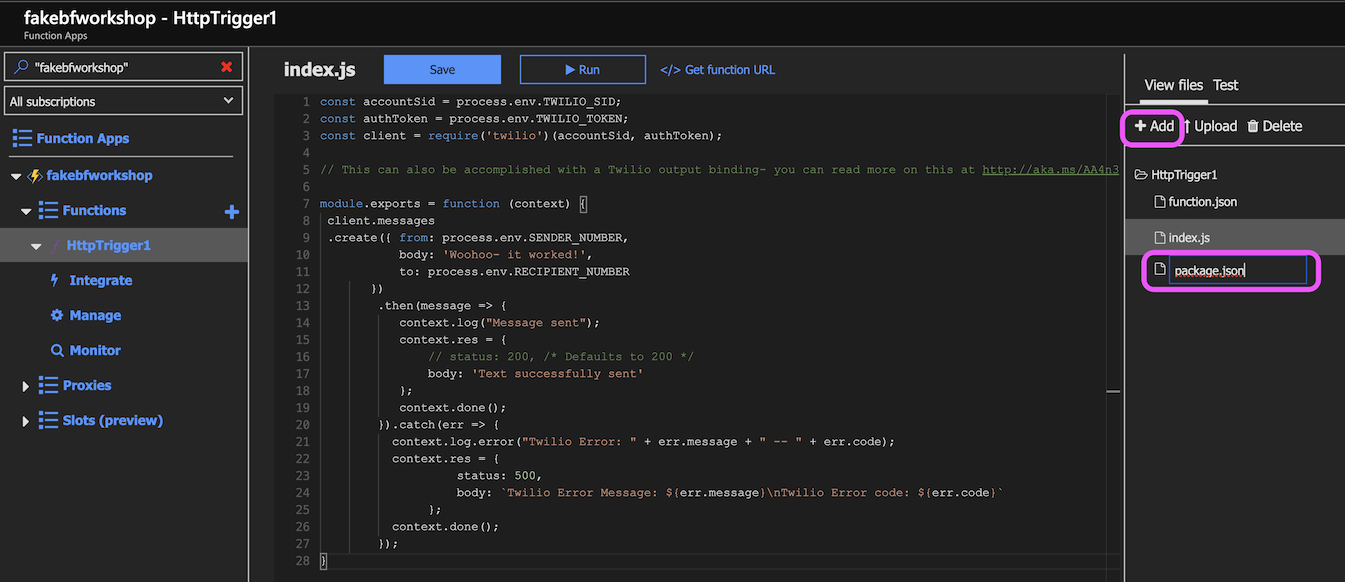Click the Add file button
1345x582 pixels.
click(x=1154, y=126)
